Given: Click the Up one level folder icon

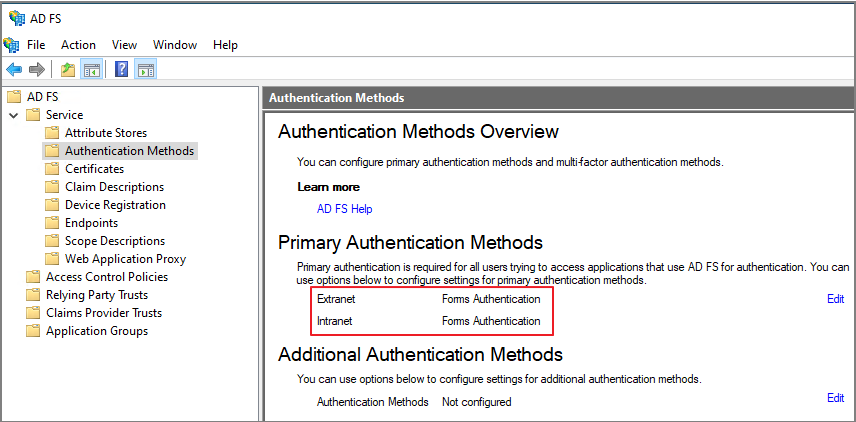Looking at the screenshot, I should coord(68,69).
